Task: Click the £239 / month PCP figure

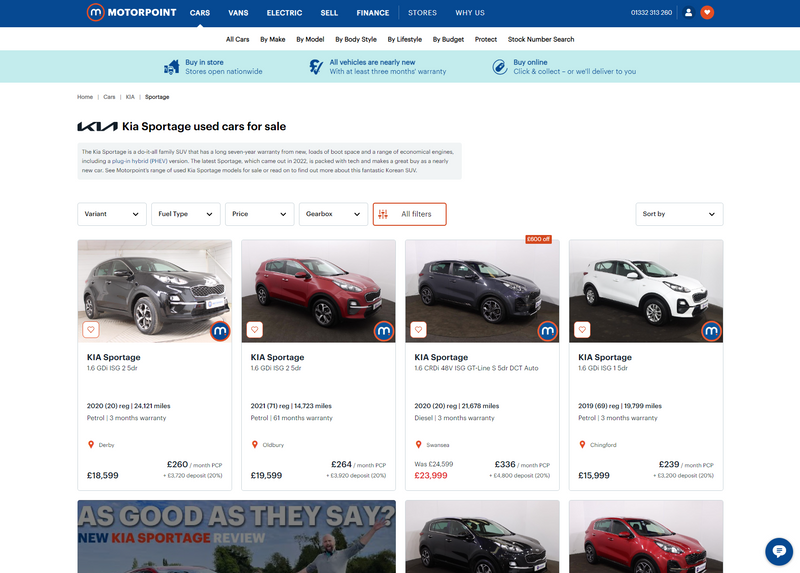Action: (x=686, y=464)
